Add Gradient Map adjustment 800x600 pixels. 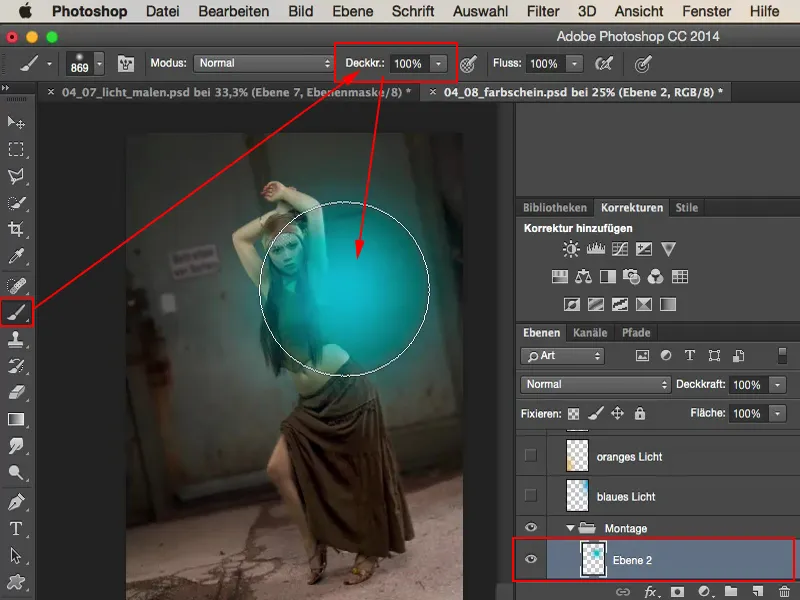tap(668, 305)
